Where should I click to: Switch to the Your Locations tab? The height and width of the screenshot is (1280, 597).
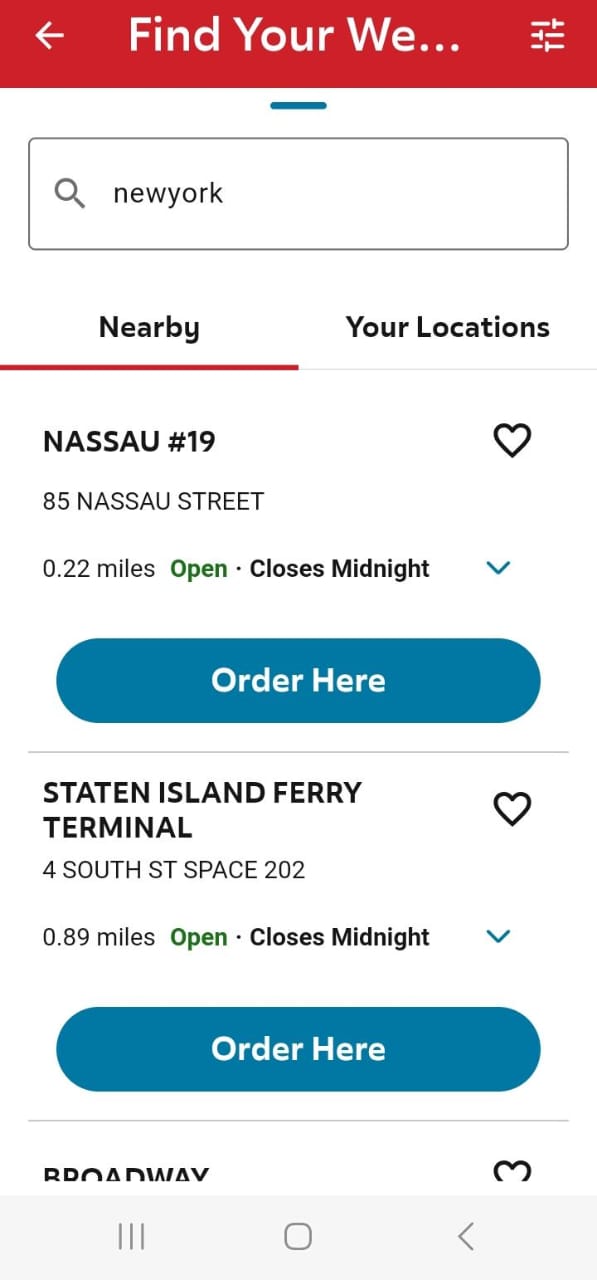[447, 327]
